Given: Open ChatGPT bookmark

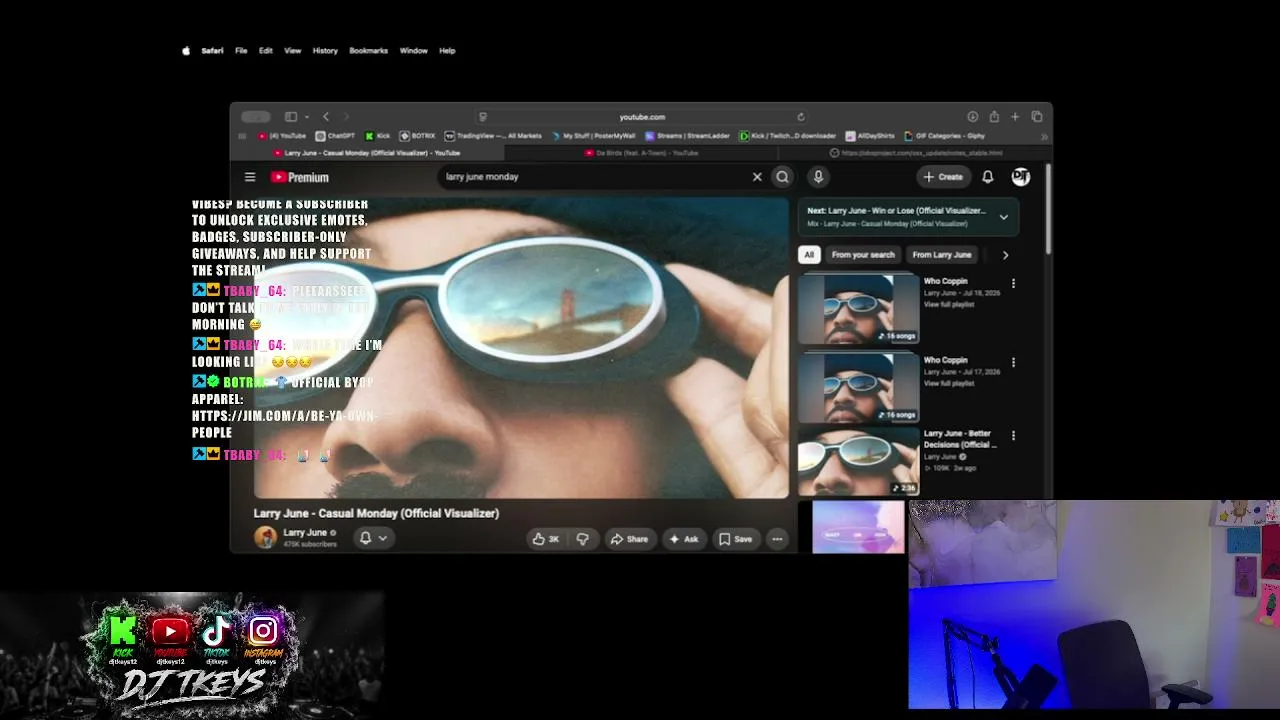Looking at the screenshot, I should coord(335,136).
